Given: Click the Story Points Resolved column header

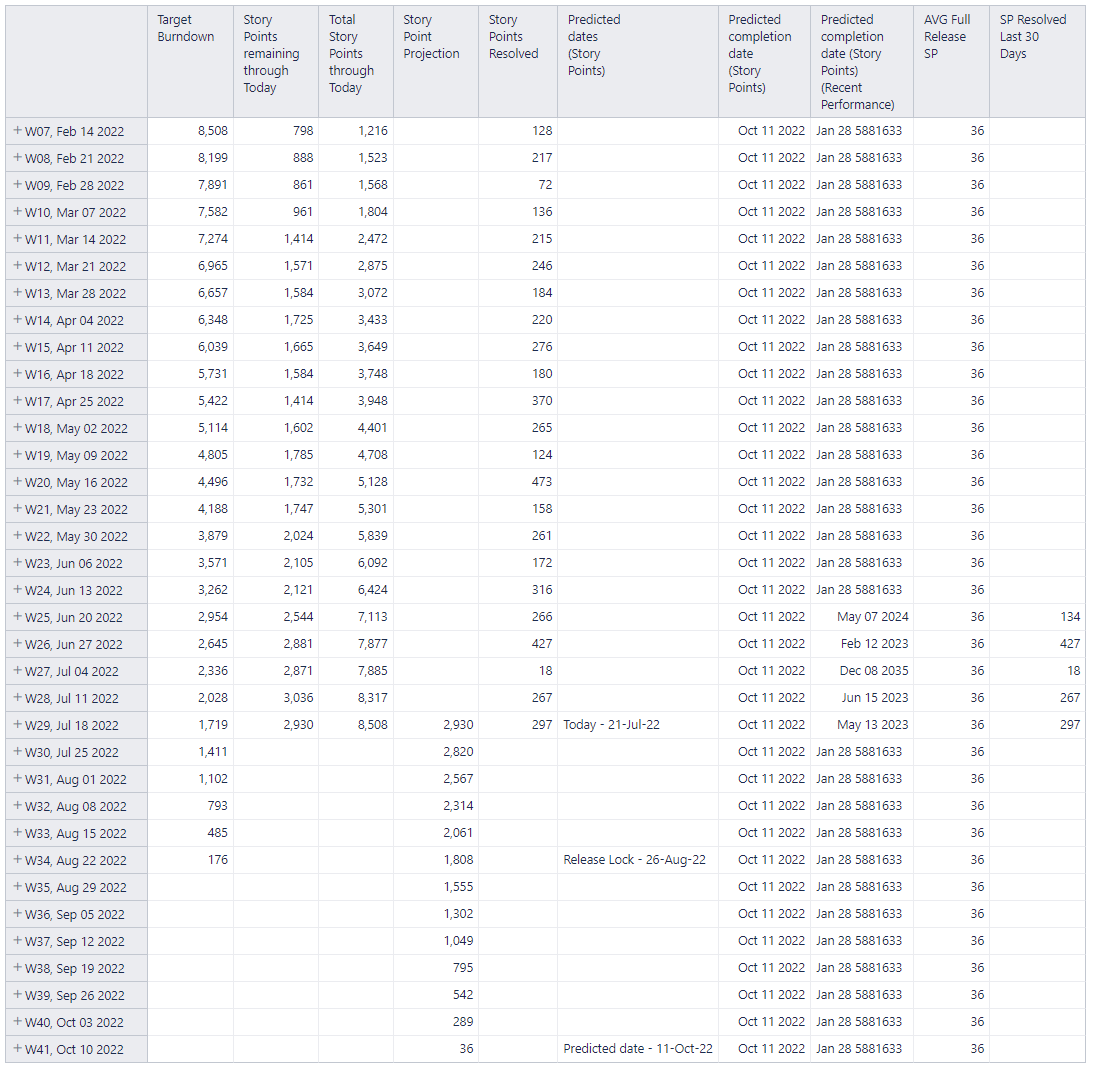Looking at the screenshot, I should (x=518, y=62).
